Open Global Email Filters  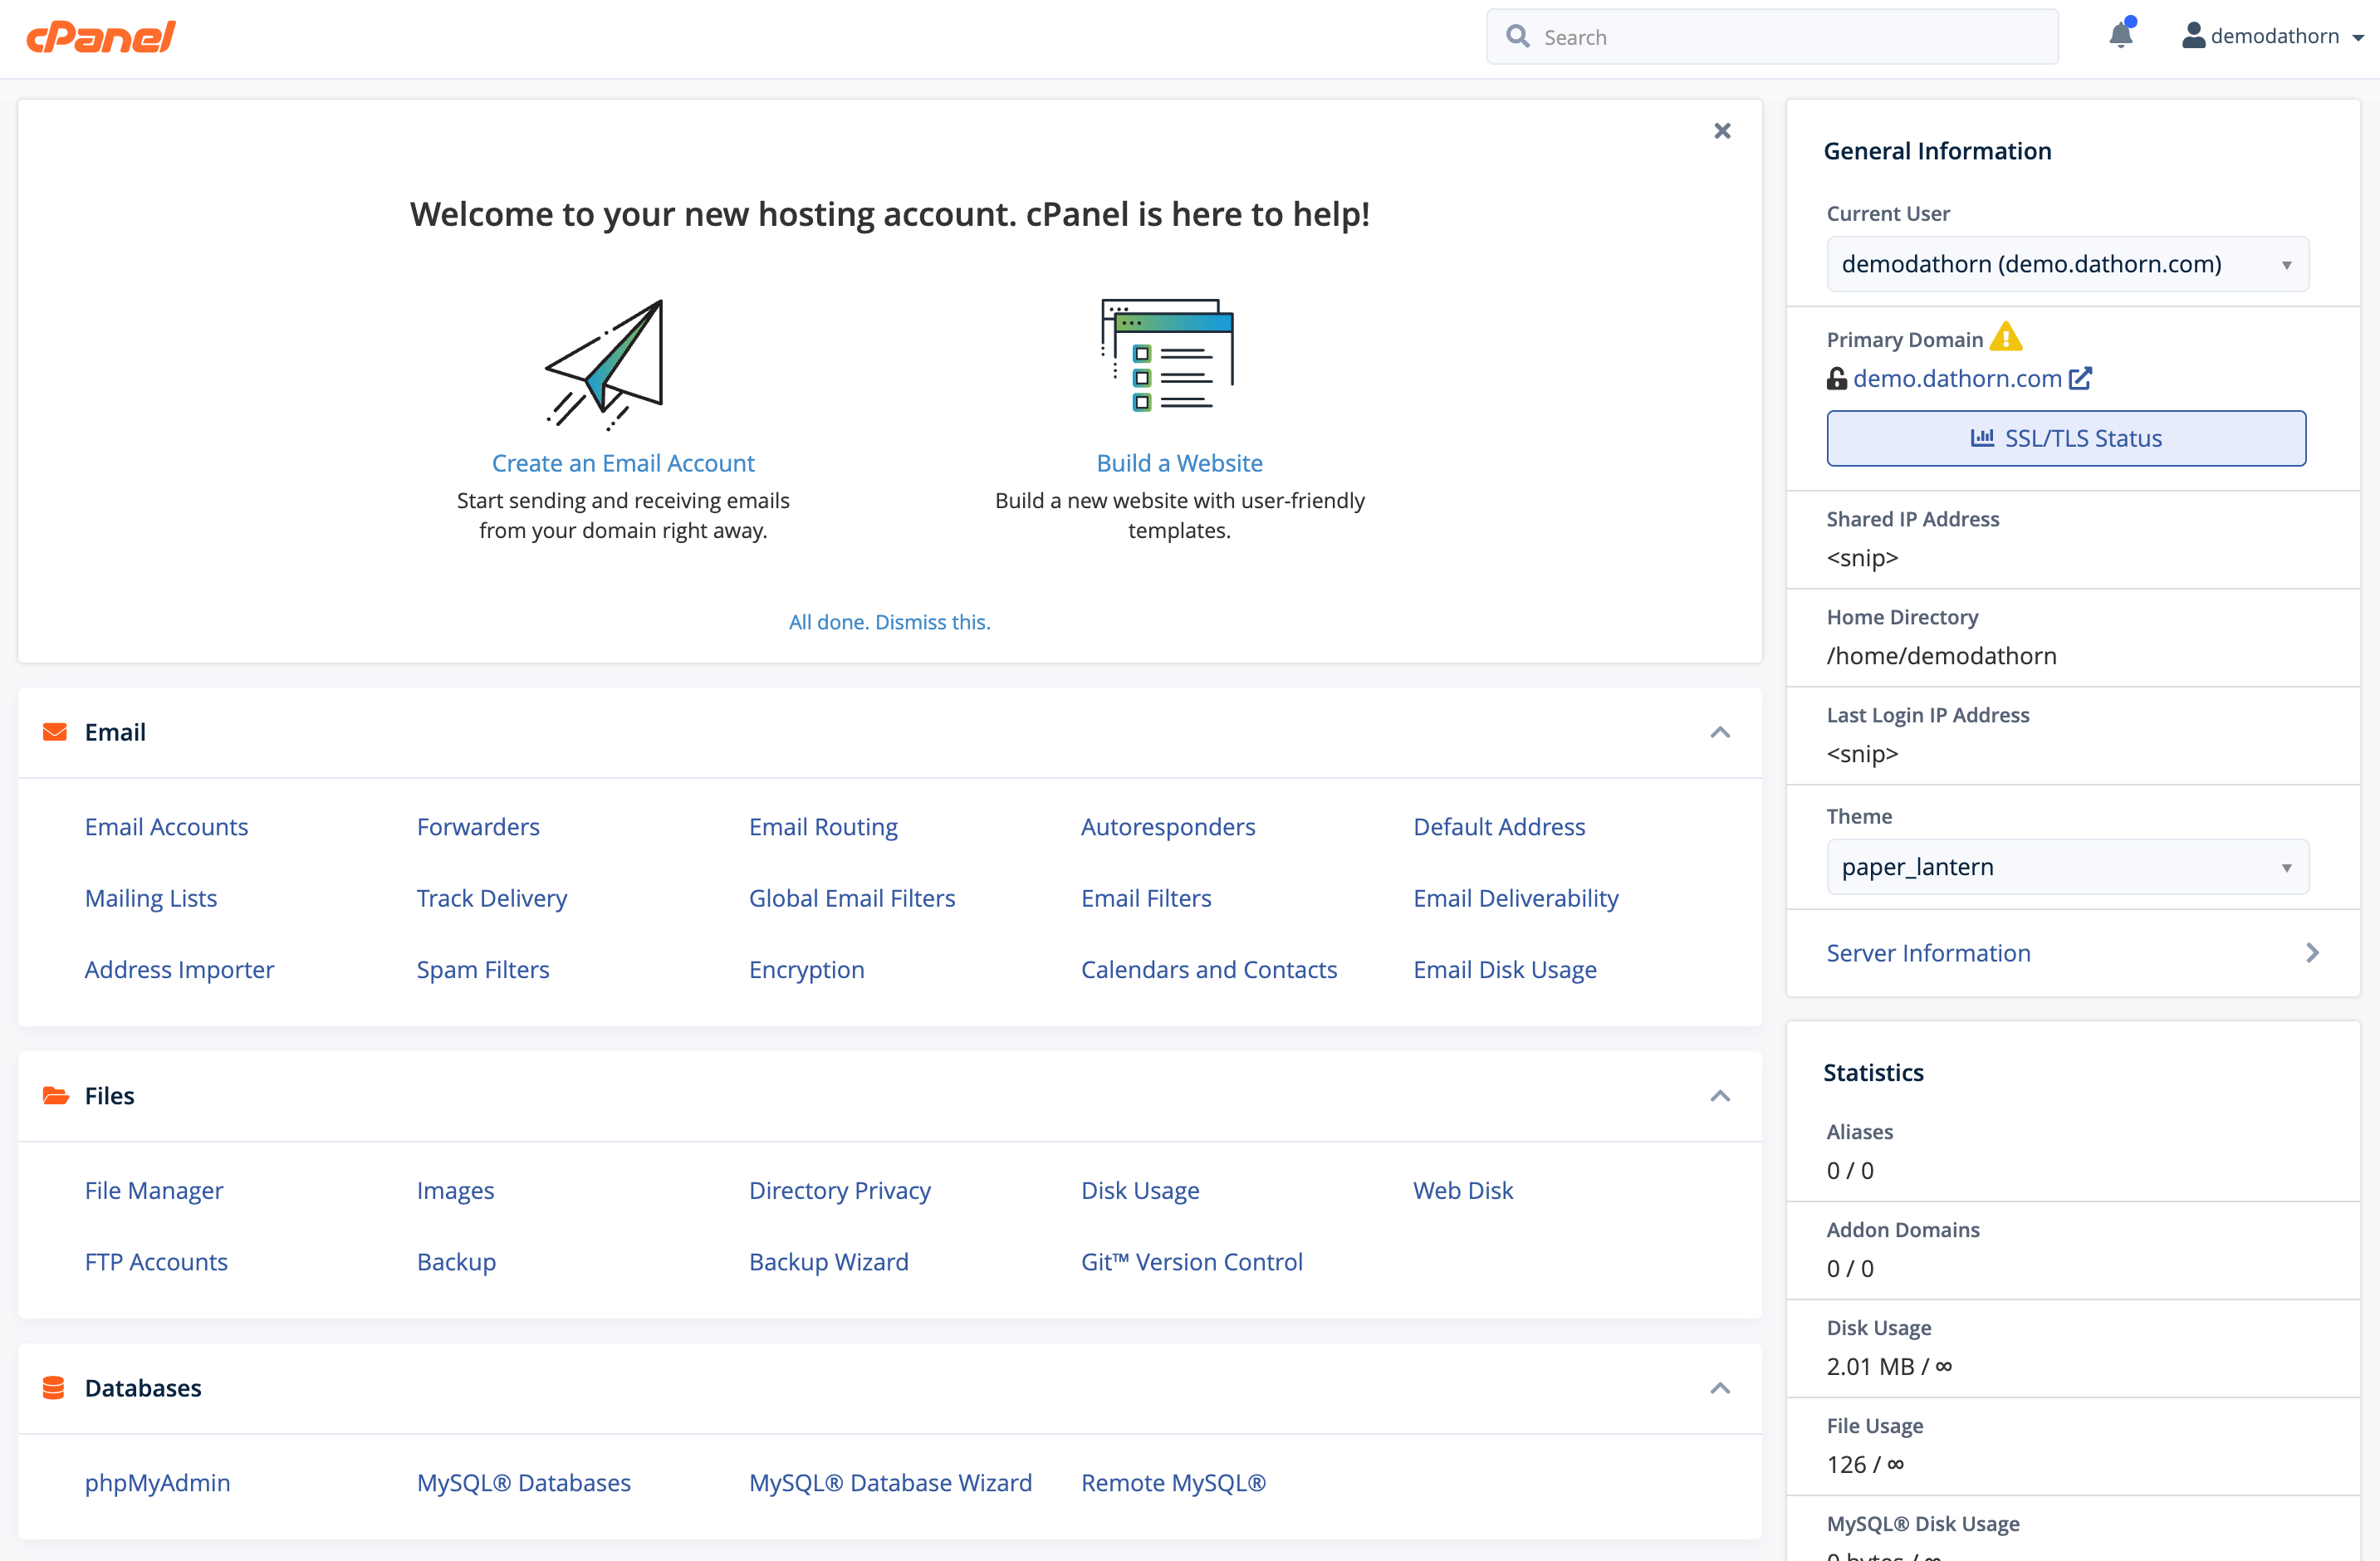851,897
